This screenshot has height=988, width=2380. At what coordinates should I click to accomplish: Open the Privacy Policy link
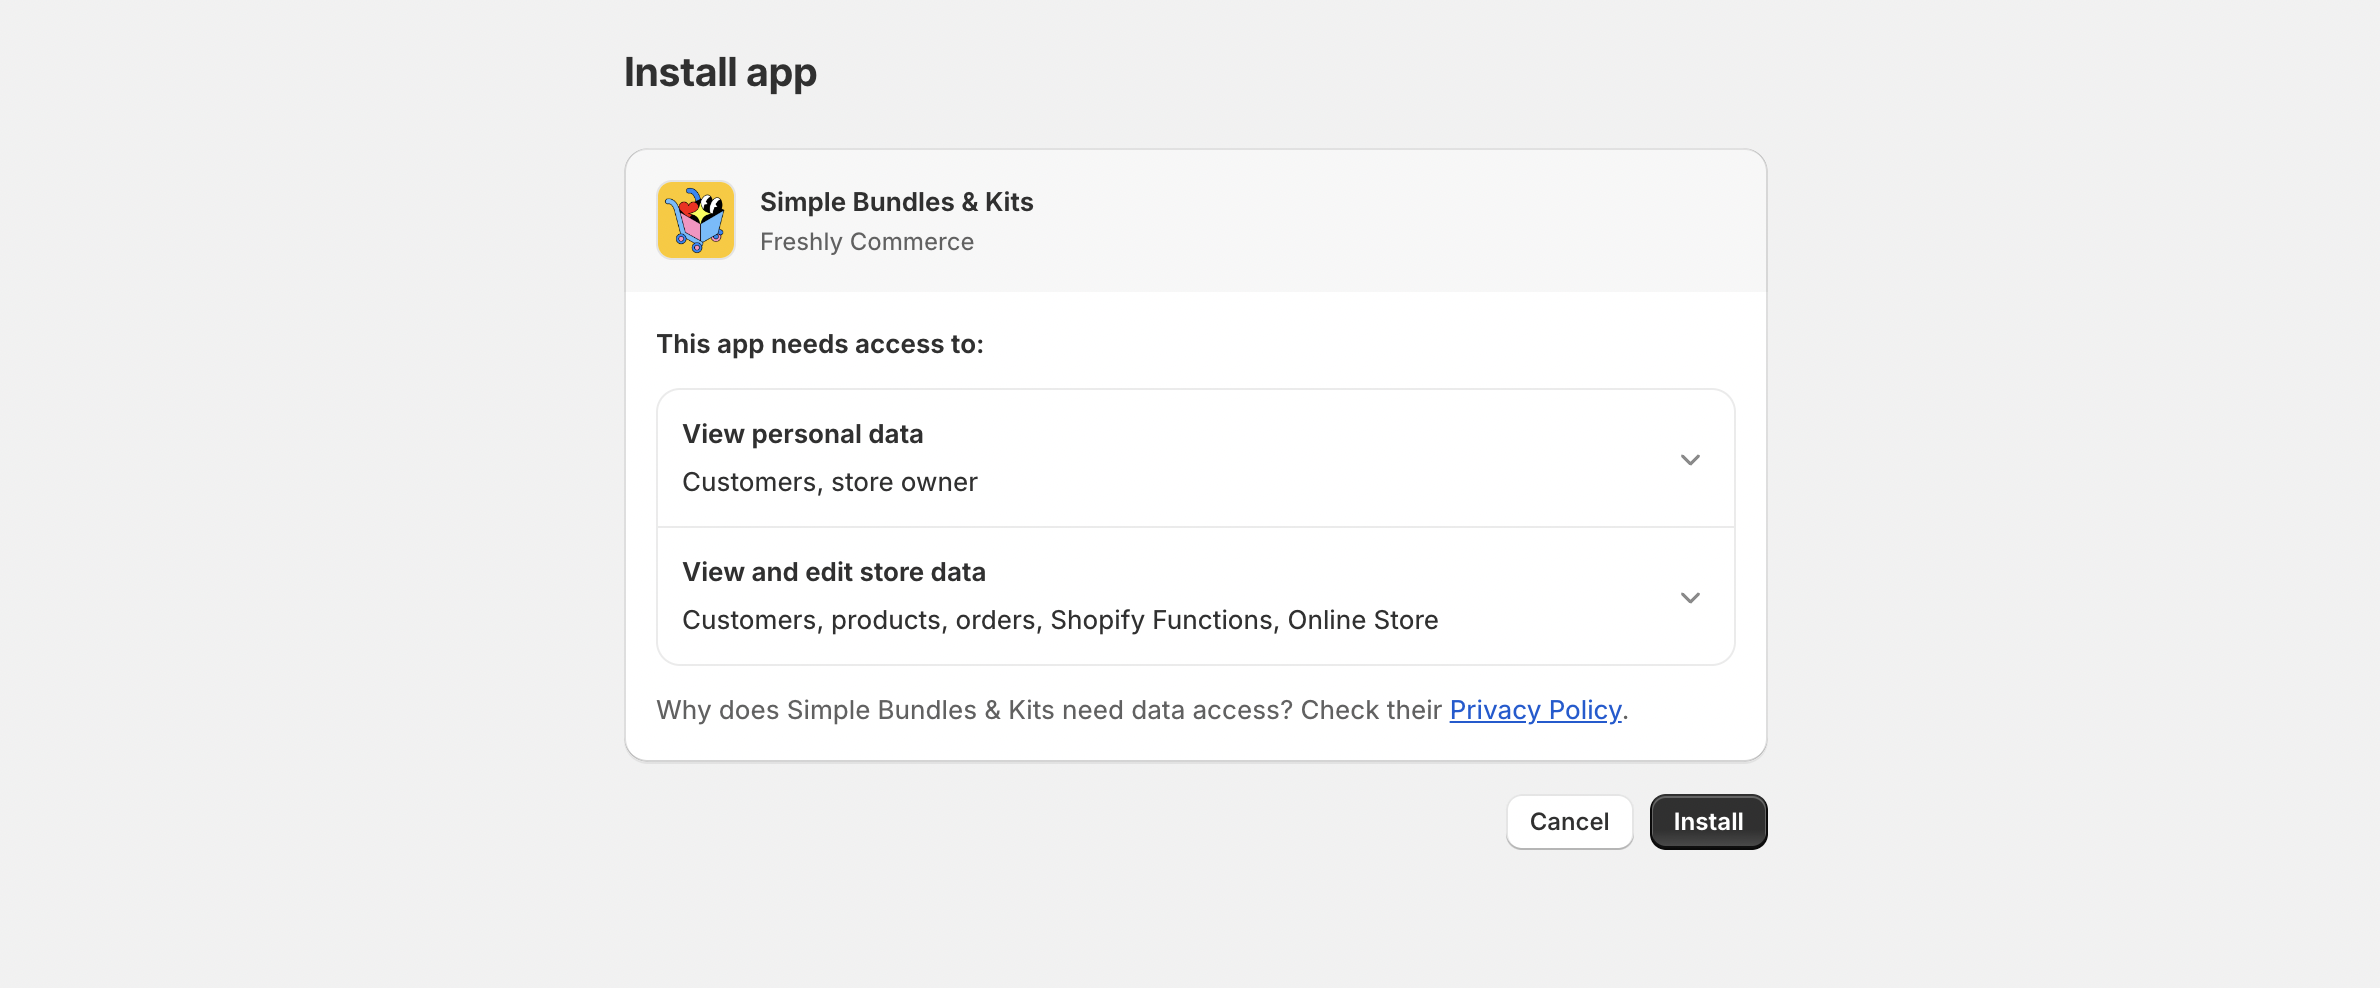(1535, 710)
